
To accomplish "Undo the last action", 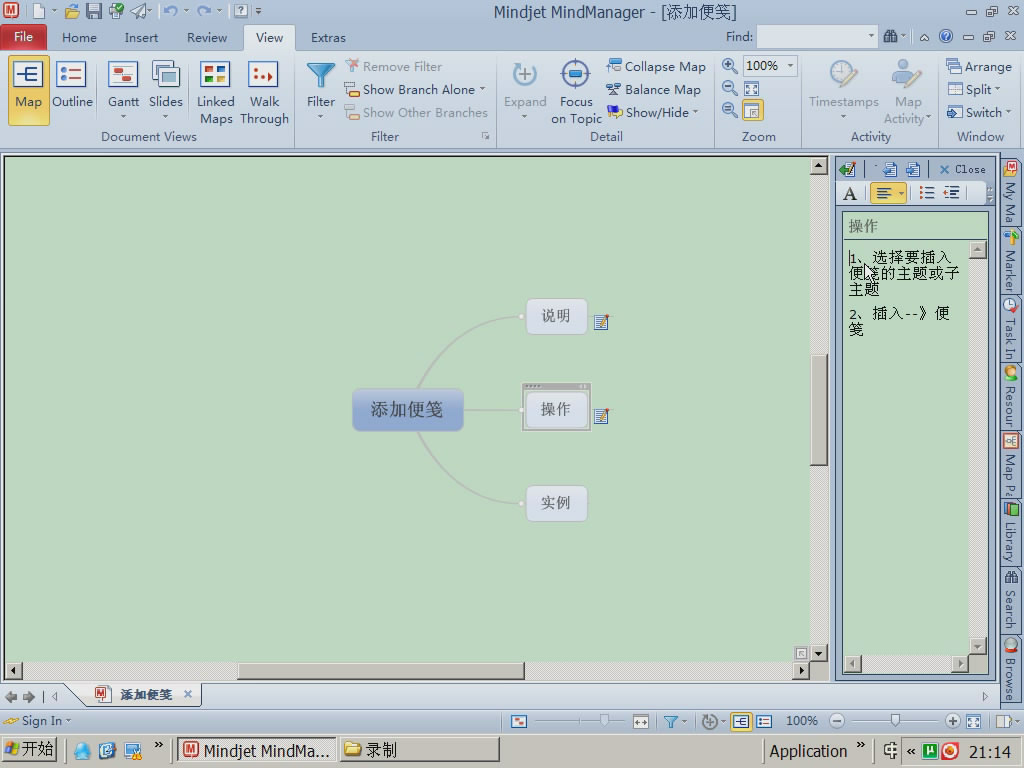I will (x=170, y=11).
